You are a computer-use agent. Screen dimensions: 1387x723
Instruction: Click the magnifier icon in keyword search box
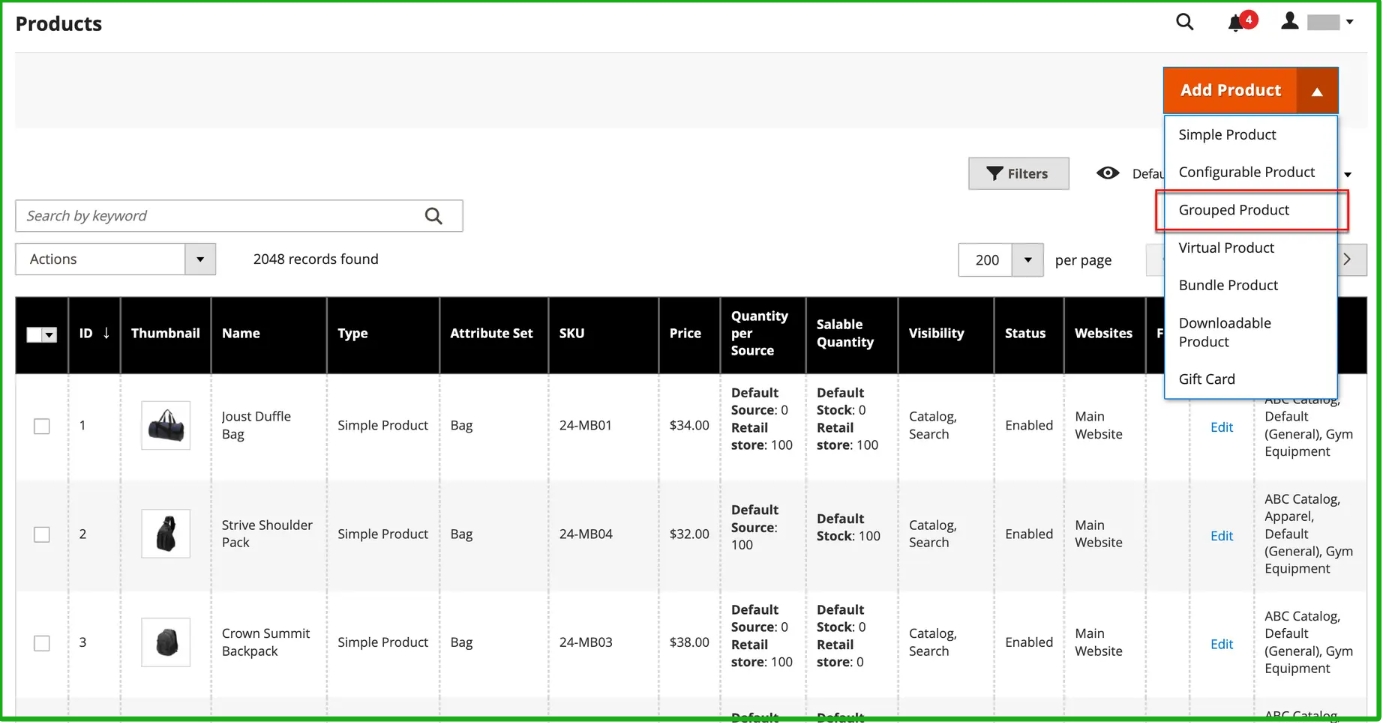point(433,216)
